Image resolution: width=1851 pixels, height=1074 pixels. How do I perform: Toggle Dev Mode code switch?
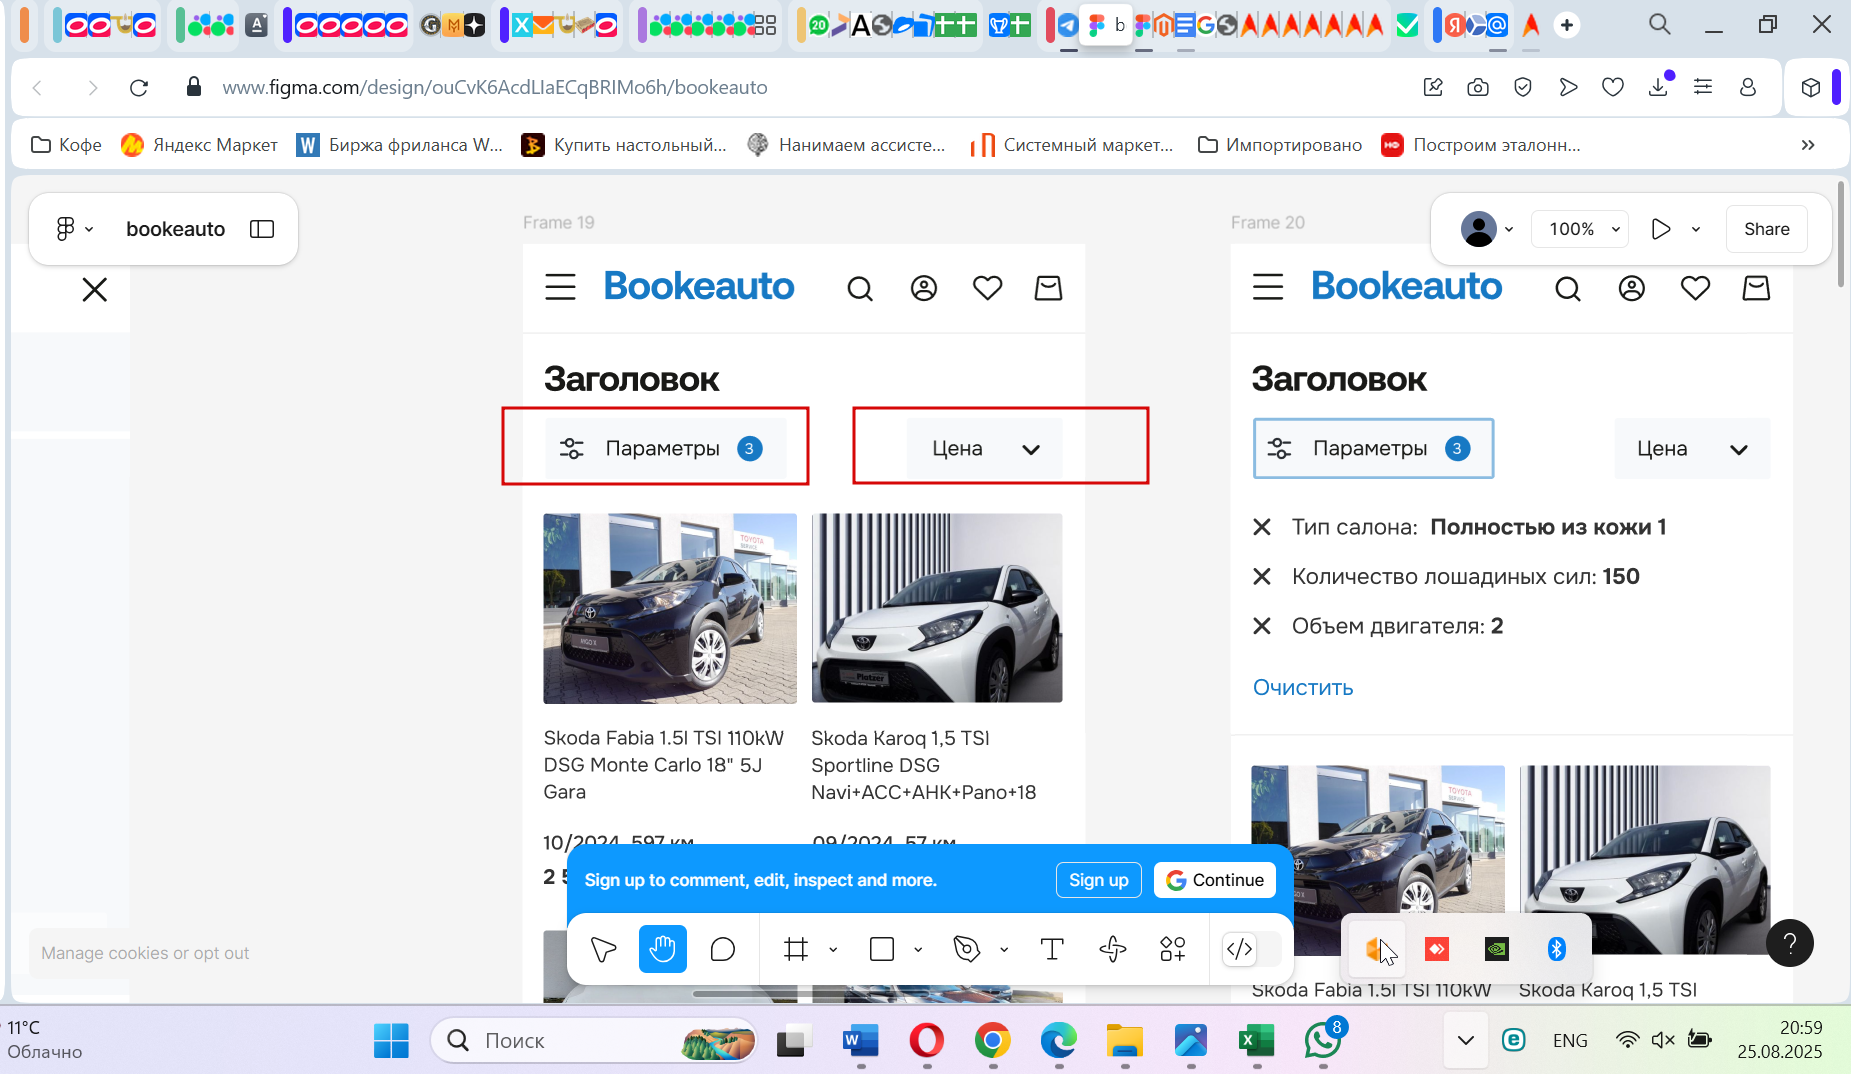[1251, 949]
